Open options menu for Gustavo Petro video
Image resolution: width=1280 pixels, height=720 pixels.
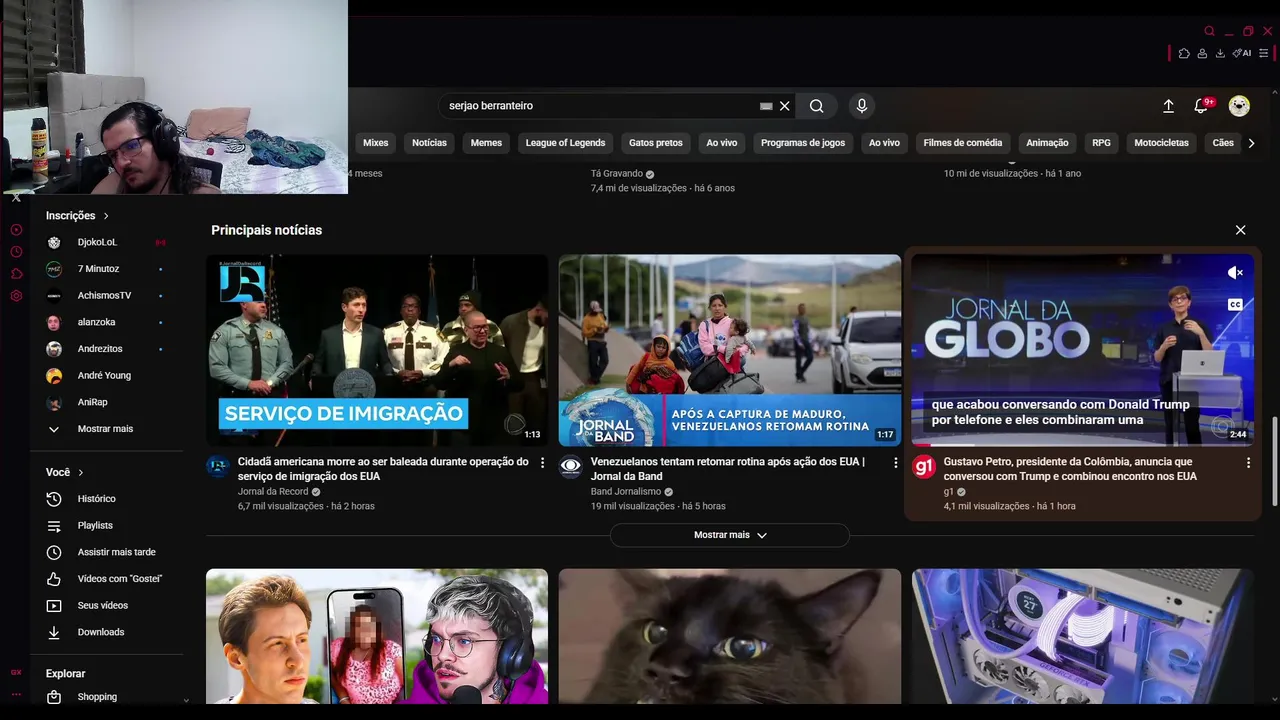click(1248, 463)
